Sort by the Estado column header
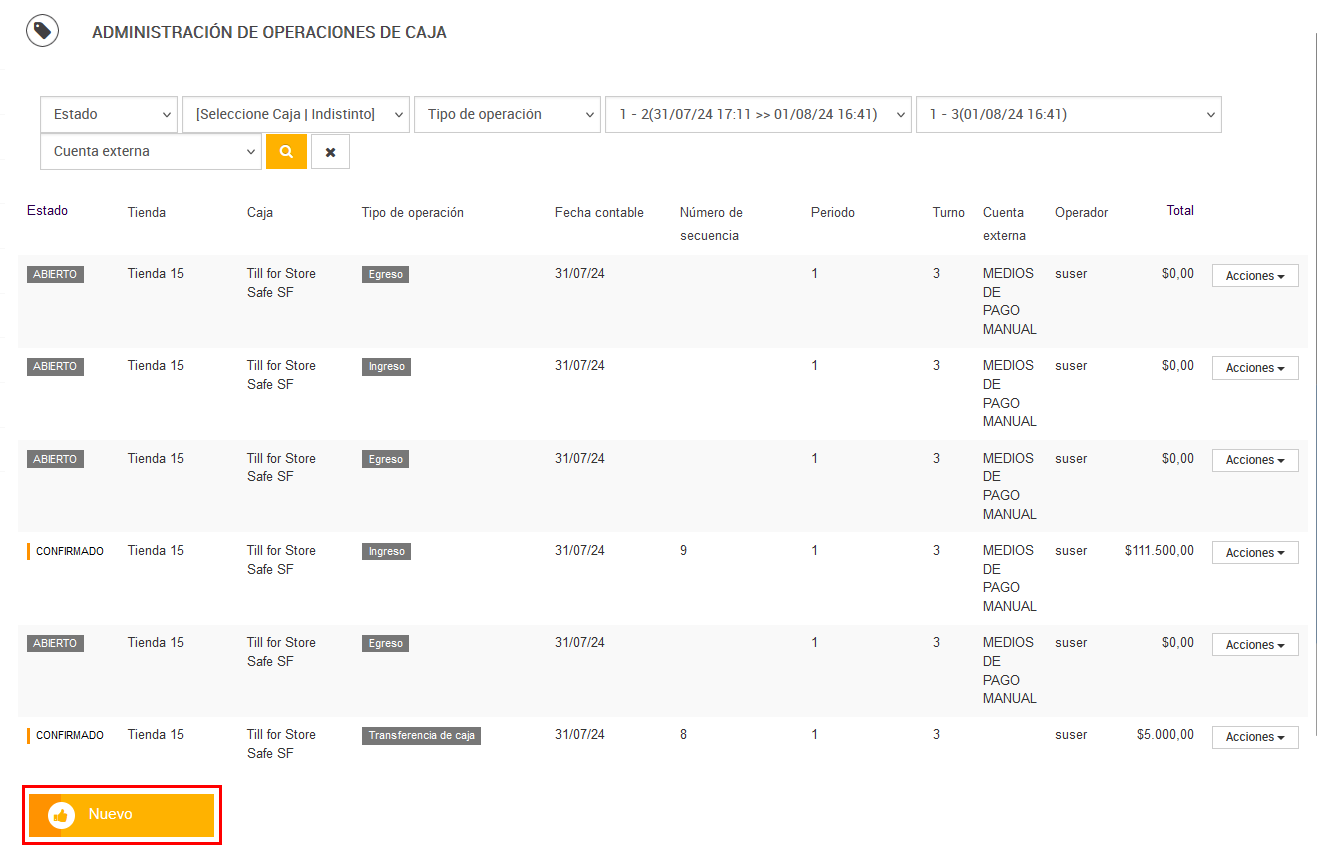The image size is (1317, 854). coord(48,211)
